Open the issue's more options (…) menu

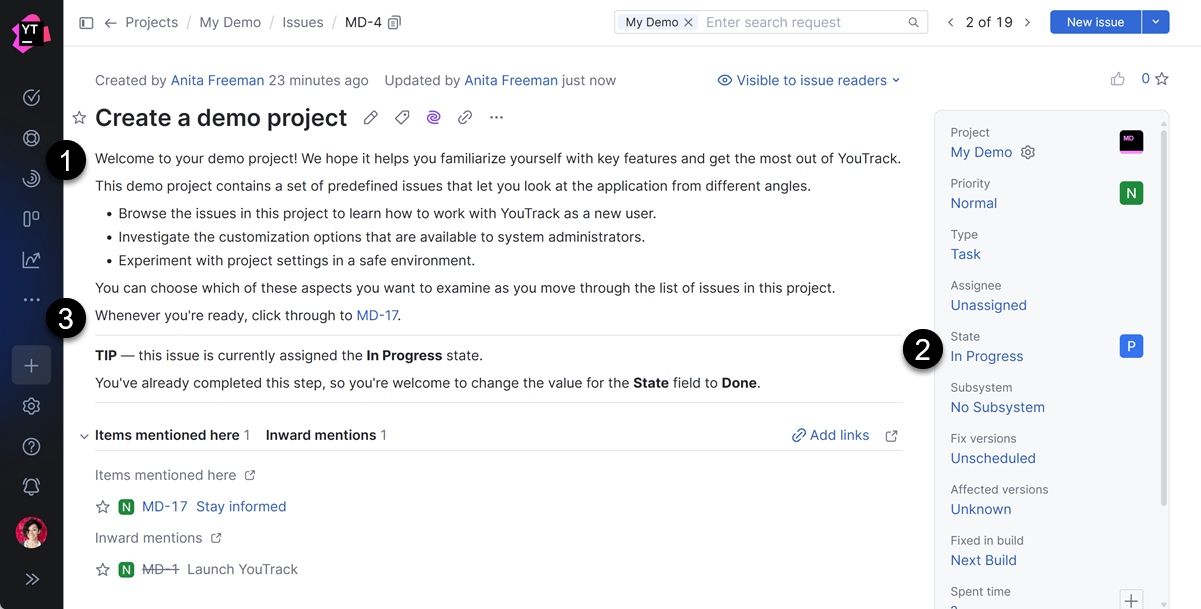(x=497, y=117)
